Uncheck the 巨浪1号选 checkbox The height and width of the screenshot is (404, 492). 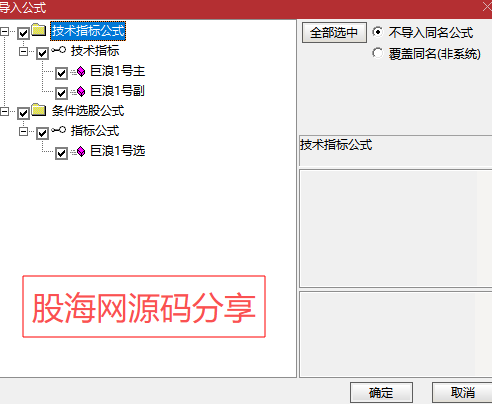[61, 153]
